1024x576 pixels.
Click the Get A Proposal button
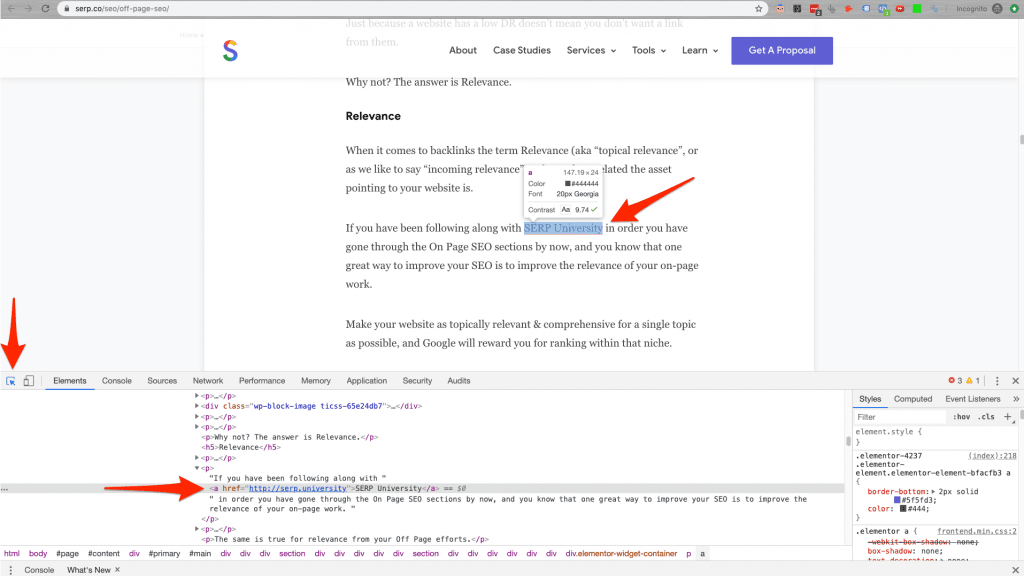(x=782, y=50)
